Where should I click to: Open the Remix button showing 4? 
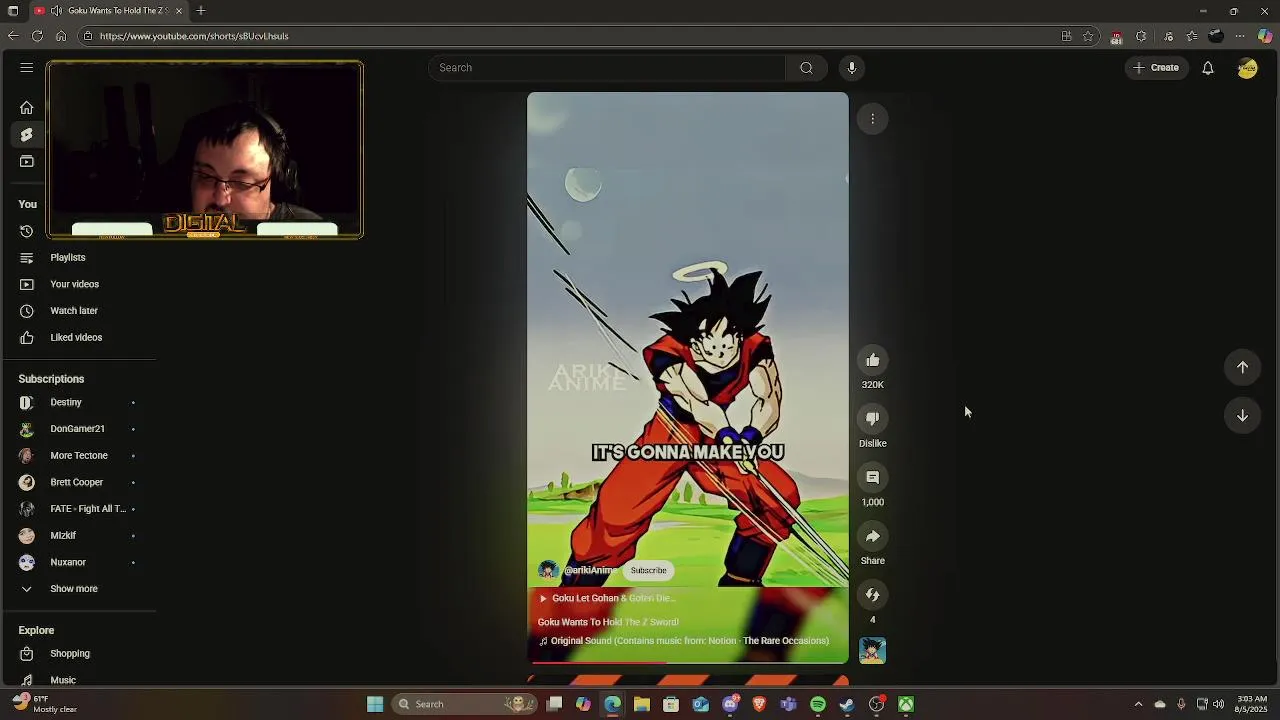(873, 595)
